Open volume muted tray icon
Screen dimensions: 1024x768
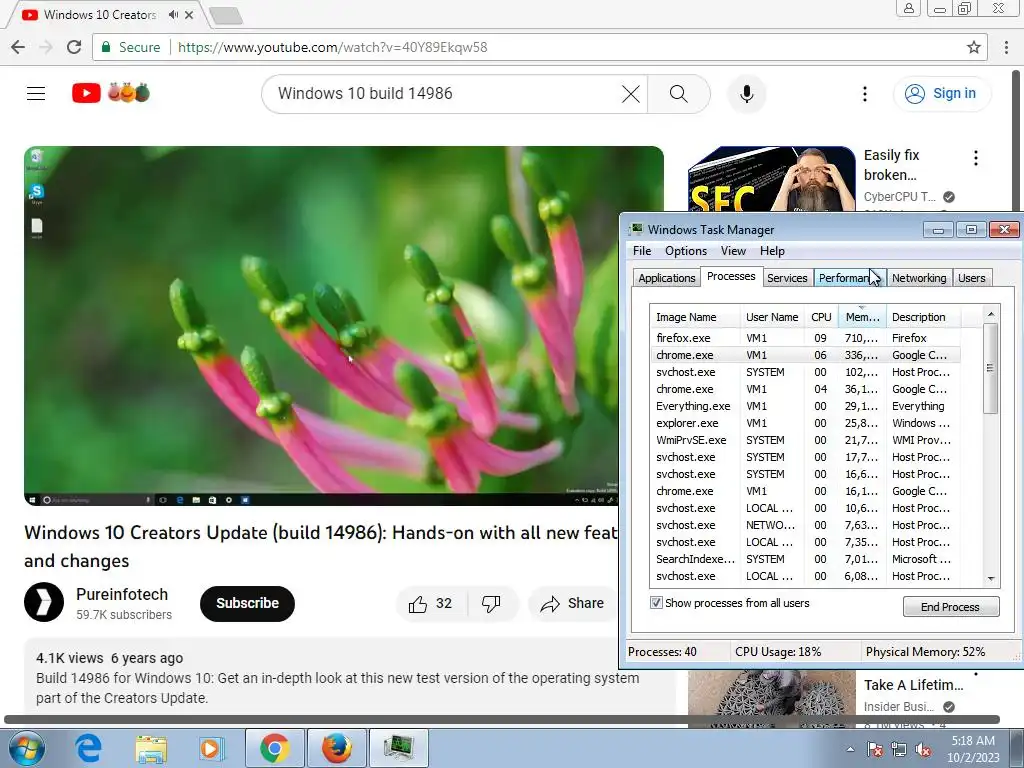point(923,749)
